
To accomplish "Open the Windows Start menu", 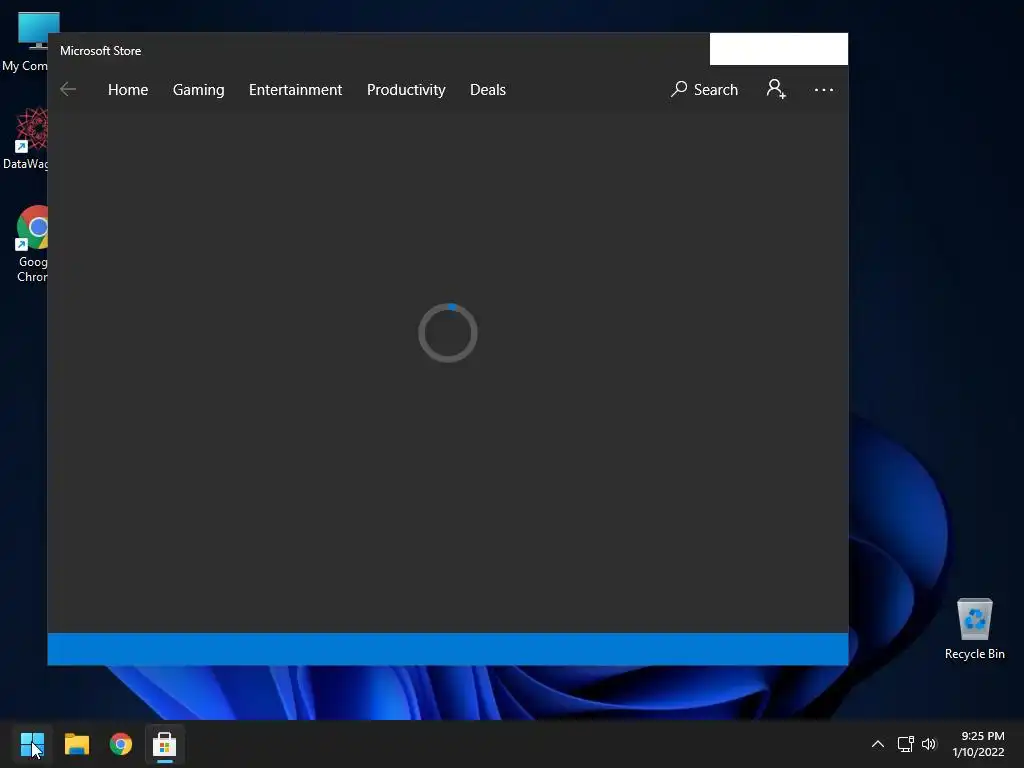I will 32,744.
